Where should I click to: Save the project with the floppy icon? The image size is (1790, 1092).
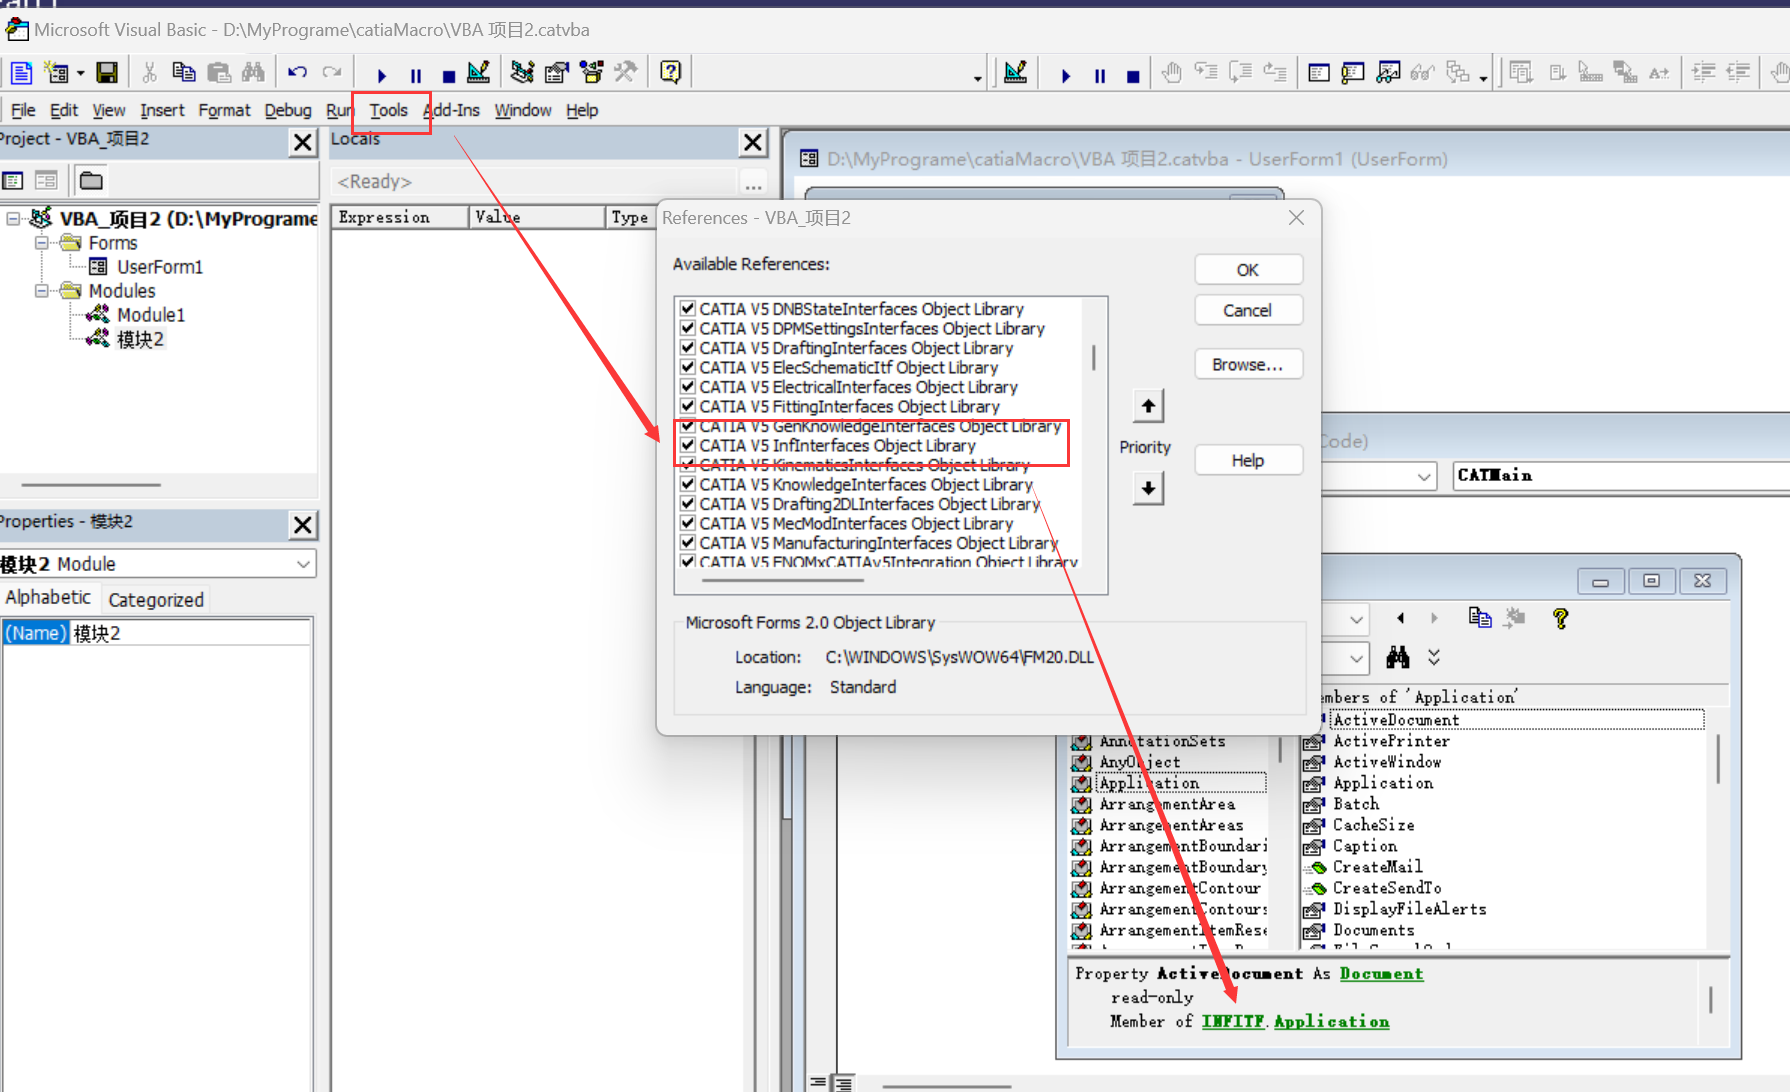(x=107, y=73)
